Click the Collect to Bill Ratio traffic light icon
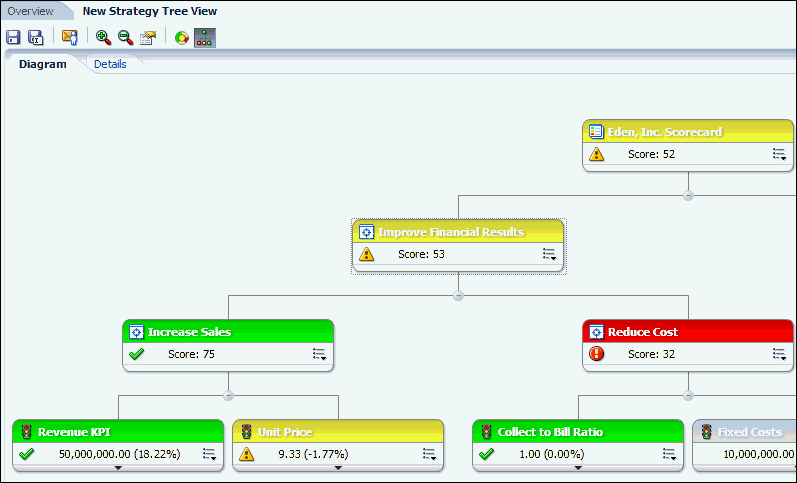The height and width of the screenshot is (483, 797). (486, 432)
